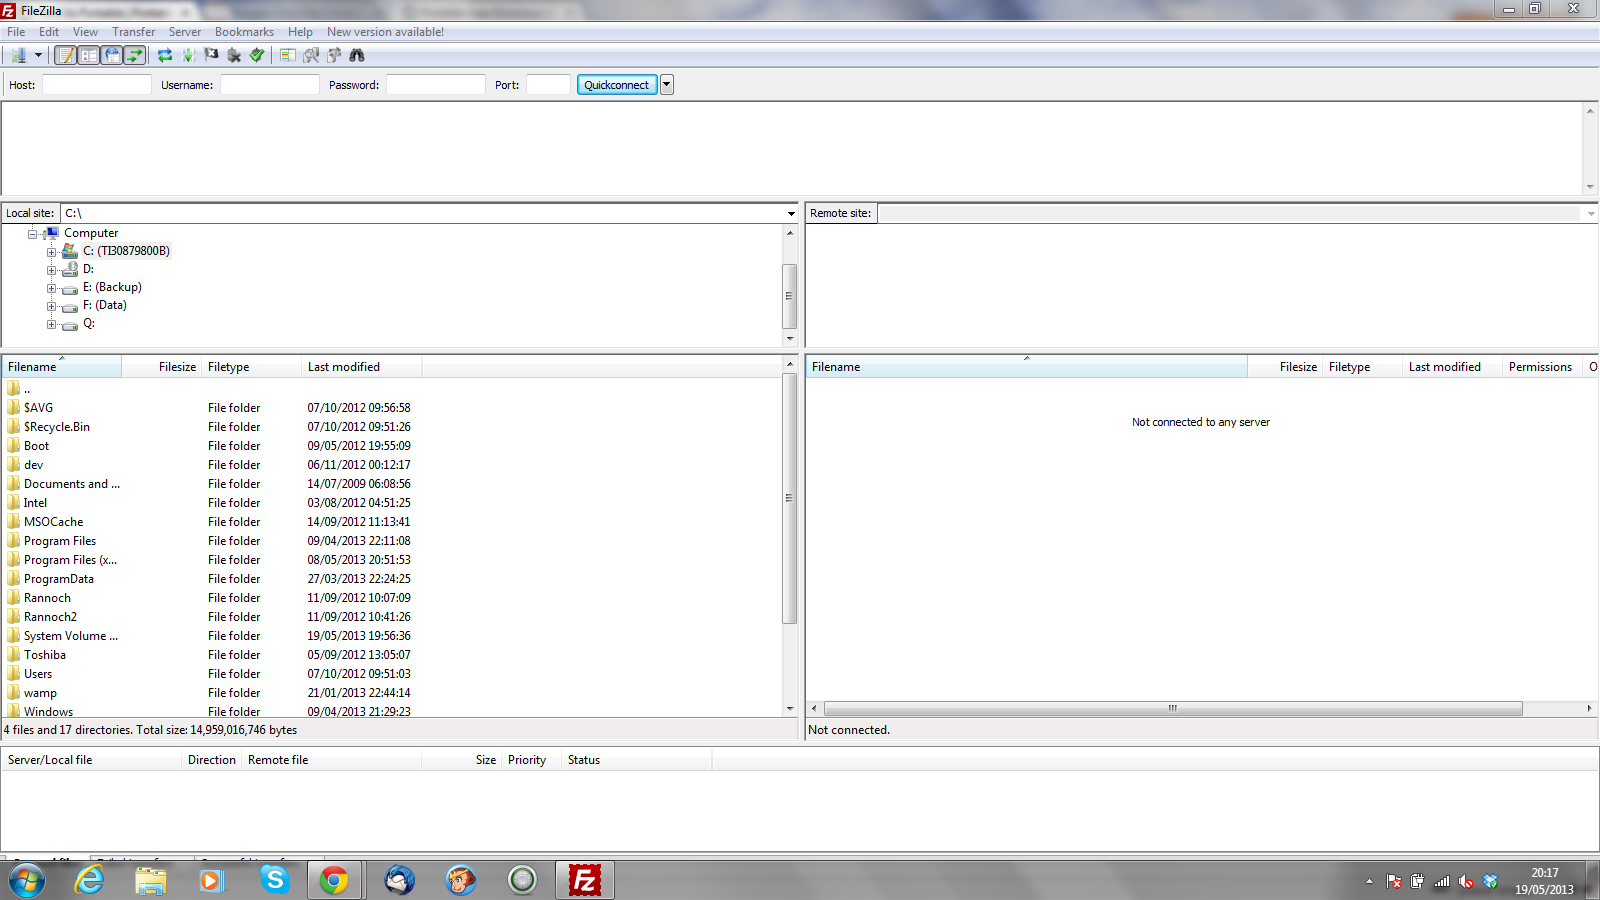Select the wamp folder
The image size is (1600, 900).
40,693
